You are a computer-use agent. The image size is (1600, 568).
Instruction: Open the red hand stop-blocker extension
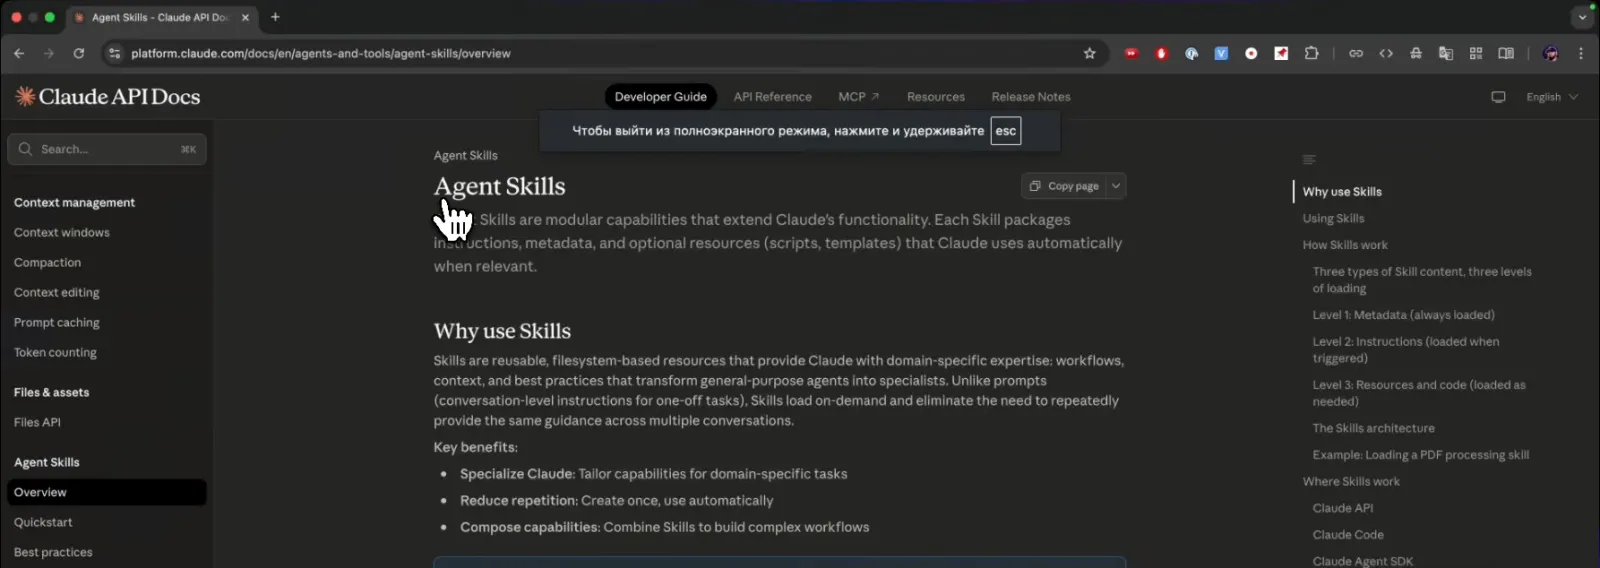(1161, 53)
